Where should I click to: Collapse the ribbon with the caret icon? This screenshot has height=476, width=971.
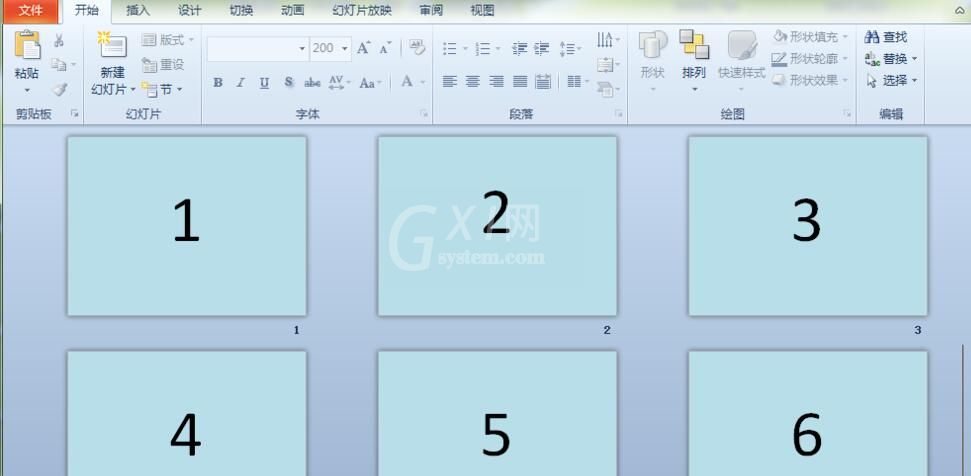[959, 11]
